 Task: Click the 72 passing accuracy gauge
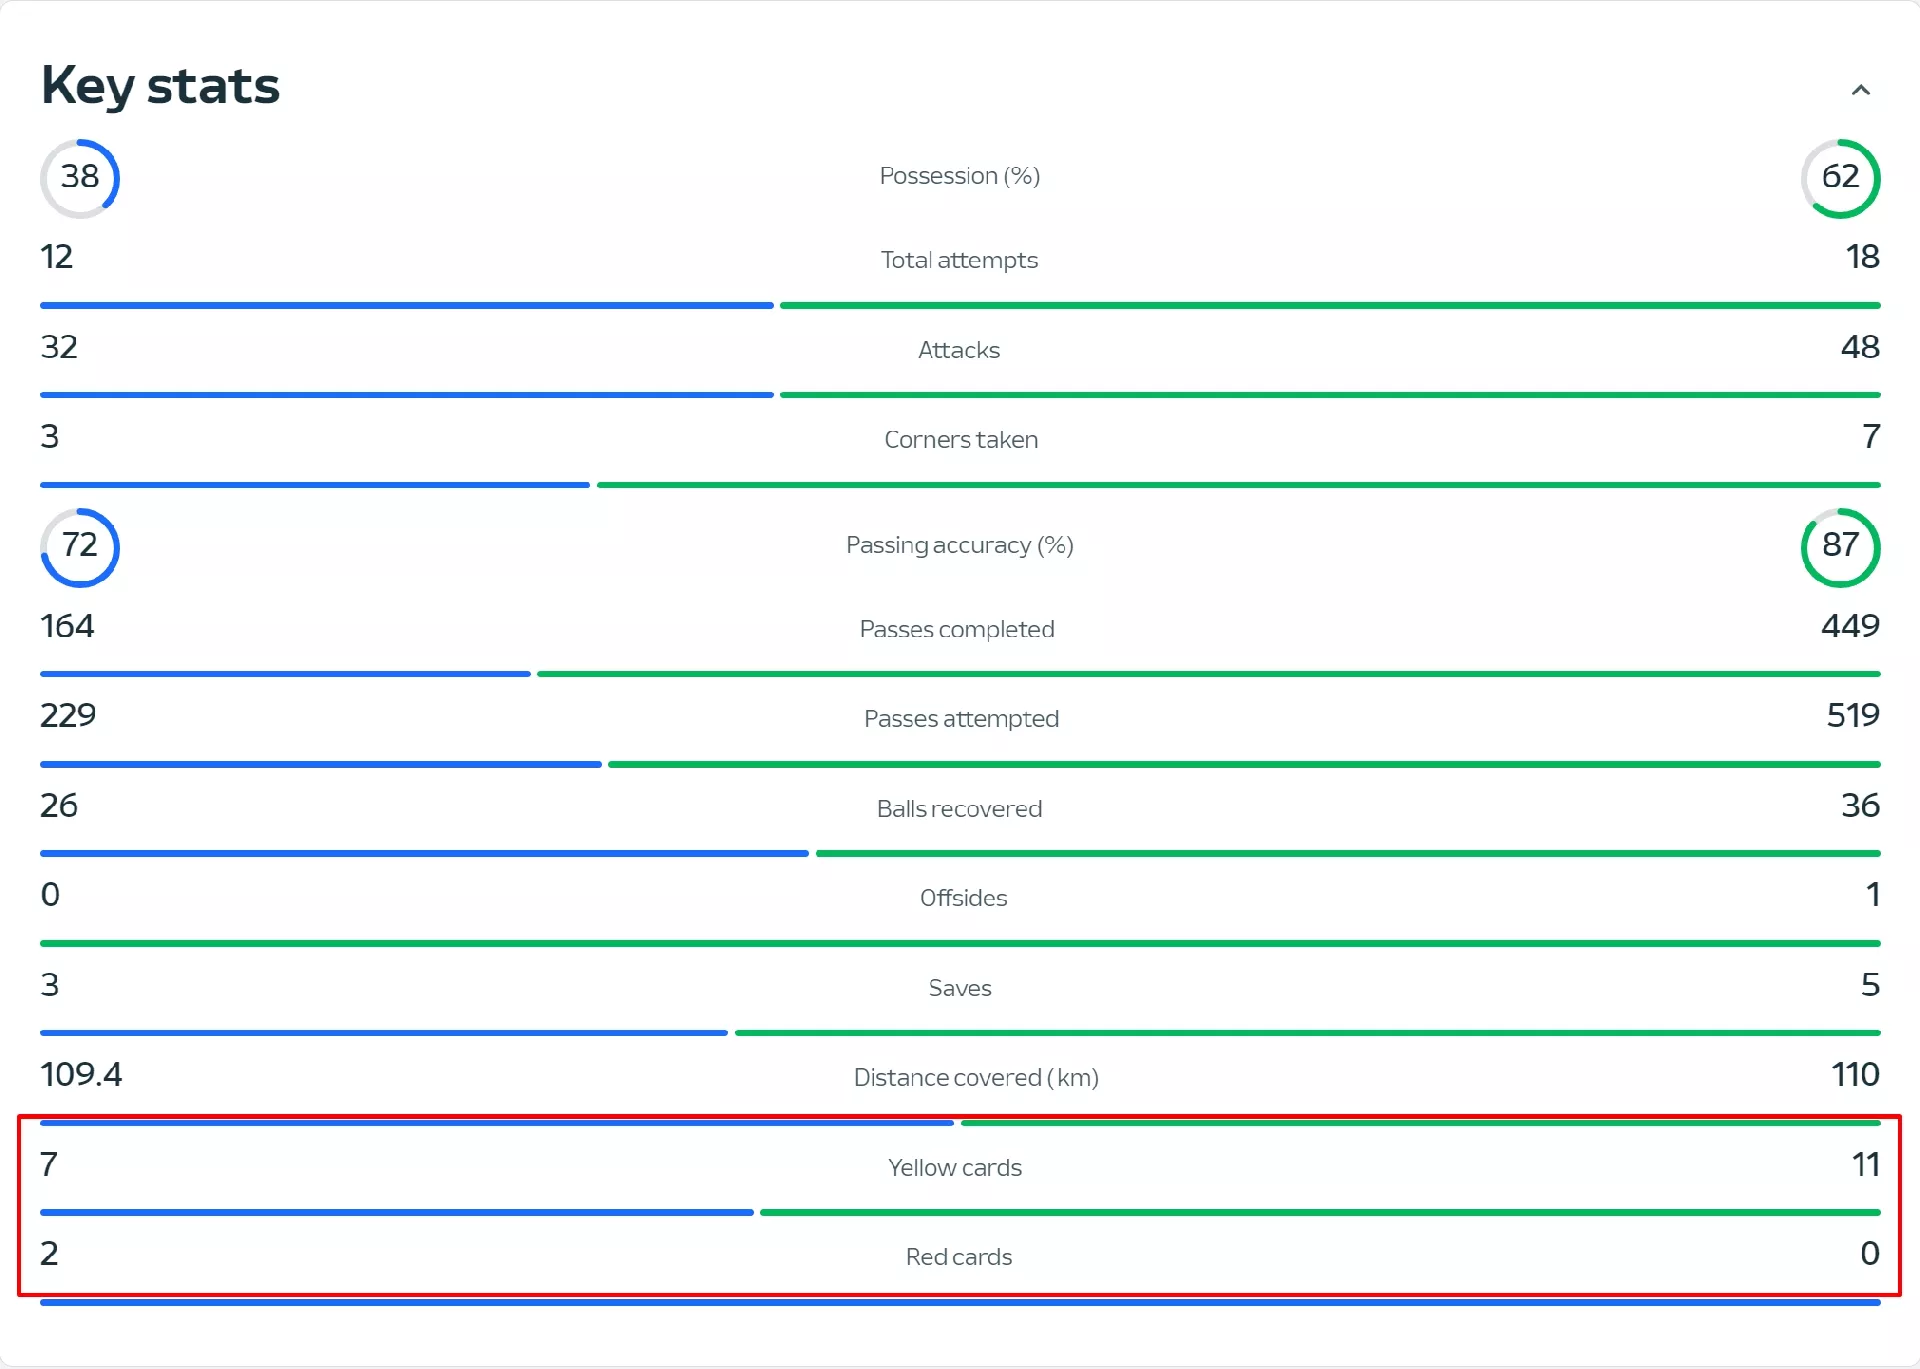pos(80,547)
